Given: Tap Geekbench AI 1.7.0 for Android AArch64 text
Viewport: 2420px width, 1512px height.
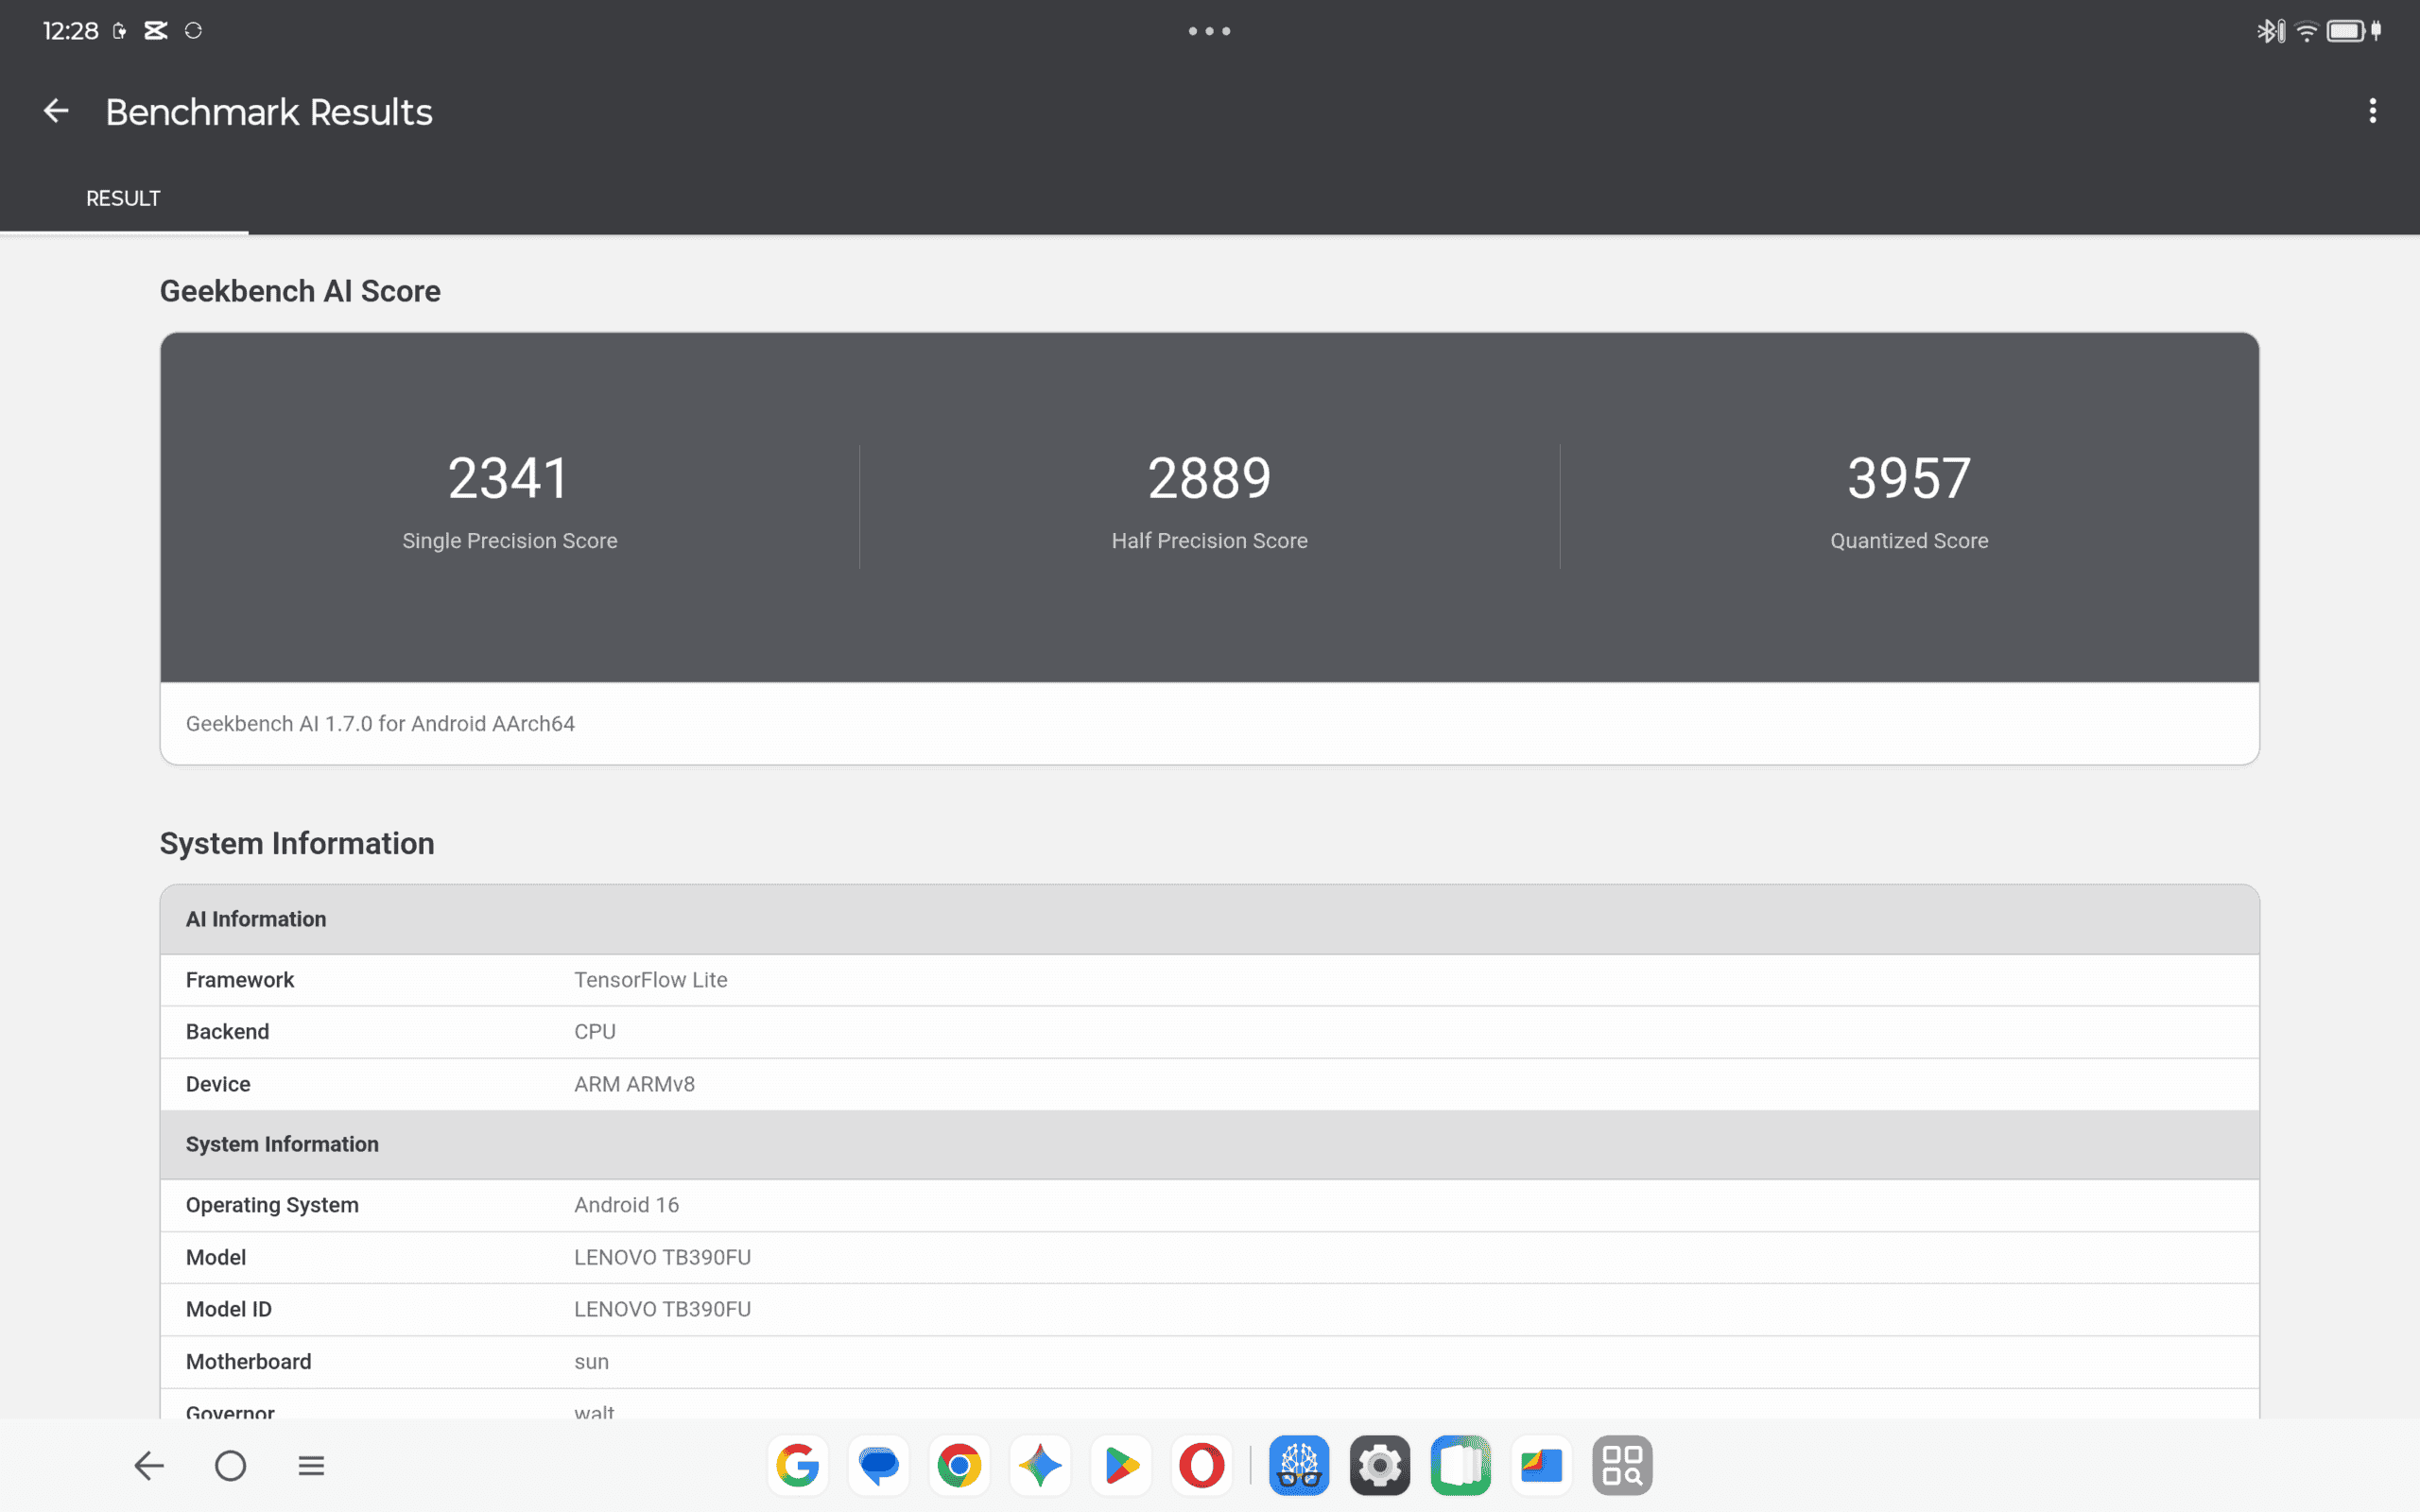Looking at the screenshot, I should 380,723.
